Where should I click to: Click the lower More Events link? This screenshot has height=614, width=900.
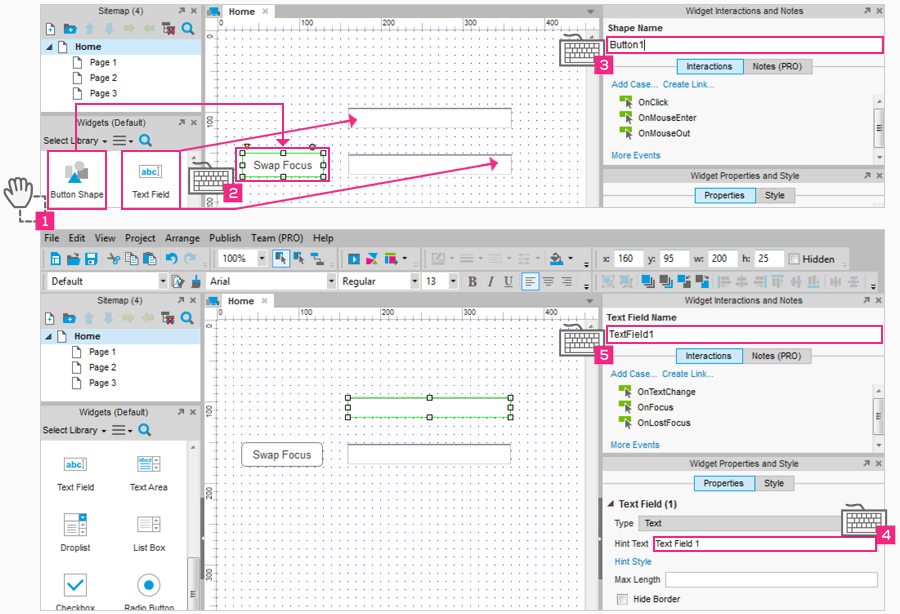[635, 445]
